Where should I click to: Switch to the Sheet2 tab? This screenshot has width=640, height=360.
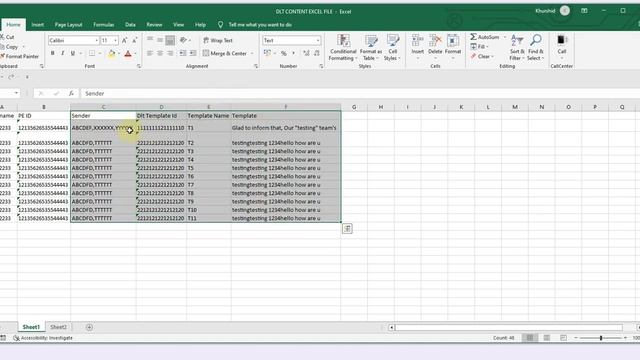[58, 327]
